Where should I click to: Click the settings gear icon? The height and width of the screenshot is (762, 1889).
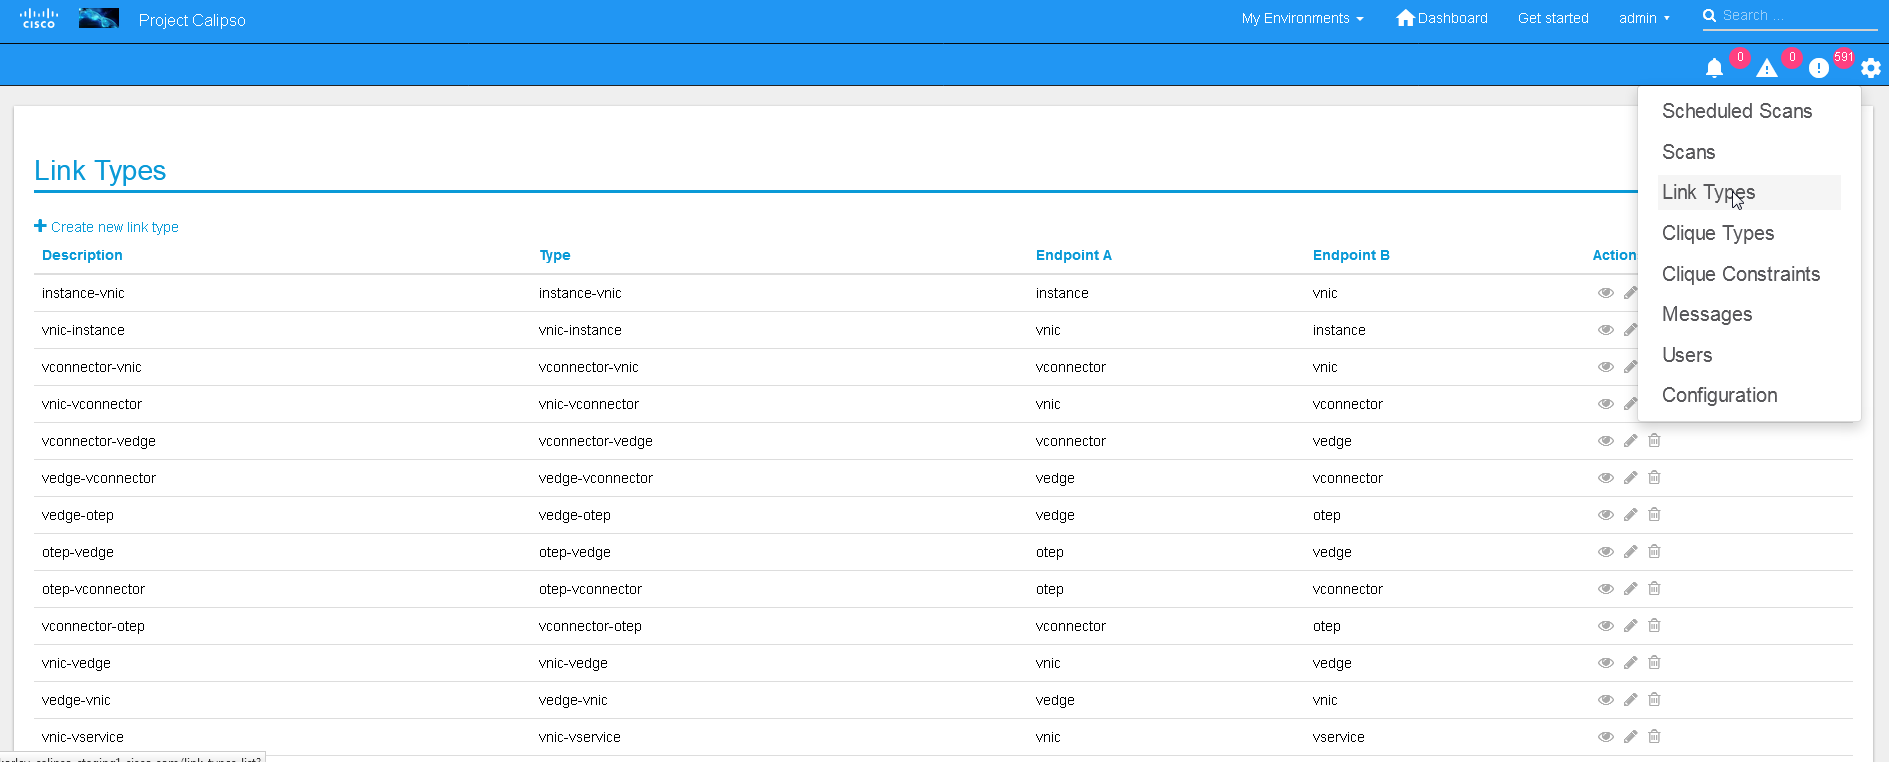[1870, 68]
